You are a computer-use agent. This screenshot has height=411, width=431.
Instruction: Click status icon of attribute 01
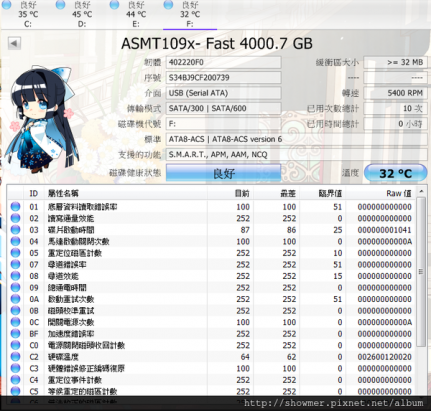click(x=15, y=207)
